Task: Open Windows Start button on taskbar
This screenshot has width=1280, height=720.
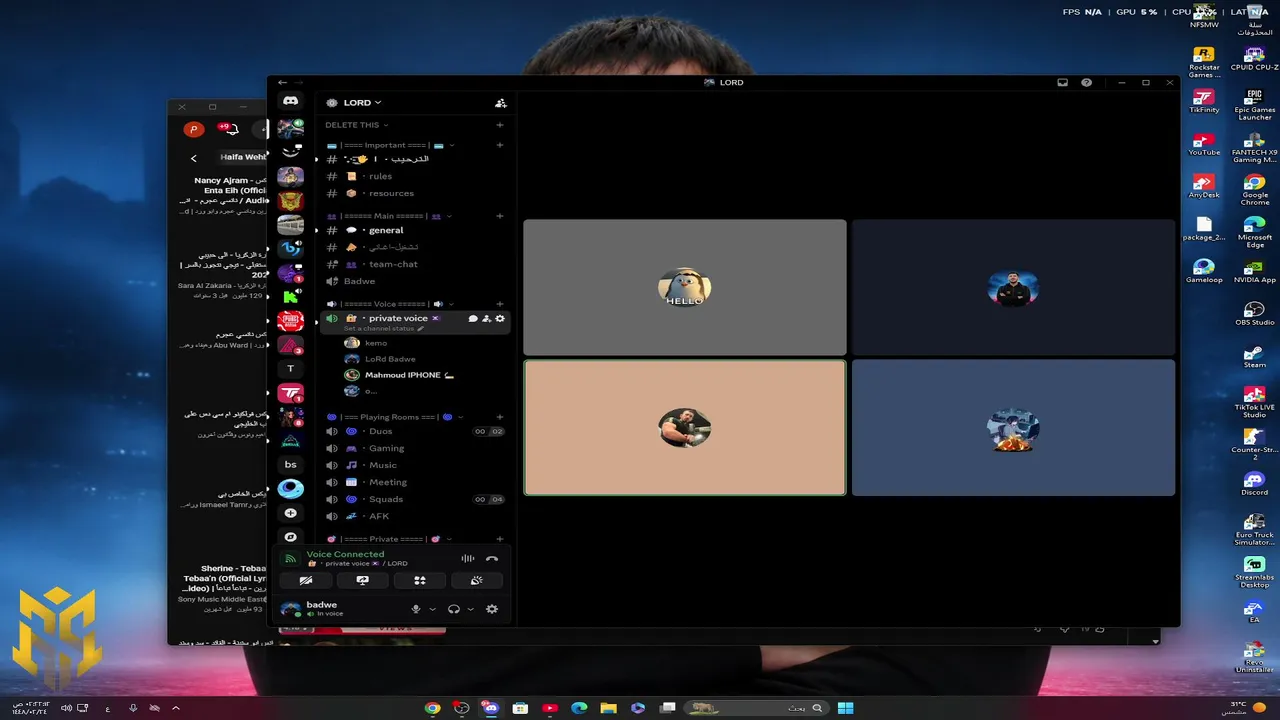Action: point(845,708)
